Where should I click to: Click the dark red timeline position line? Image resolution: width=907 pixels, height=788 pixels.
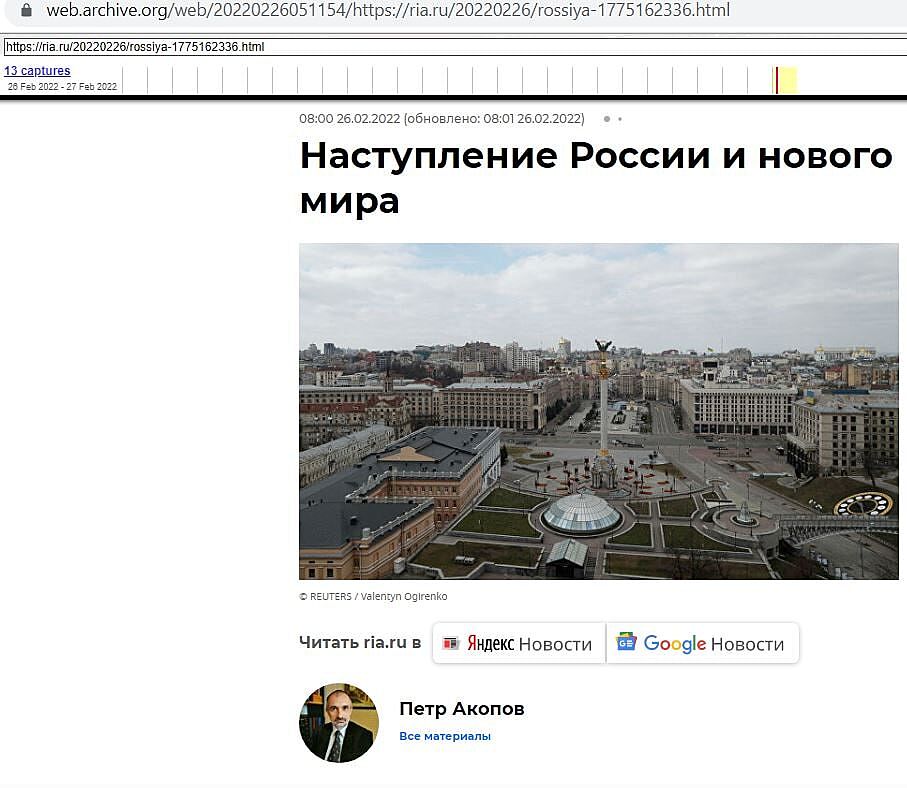coord(776,80)
